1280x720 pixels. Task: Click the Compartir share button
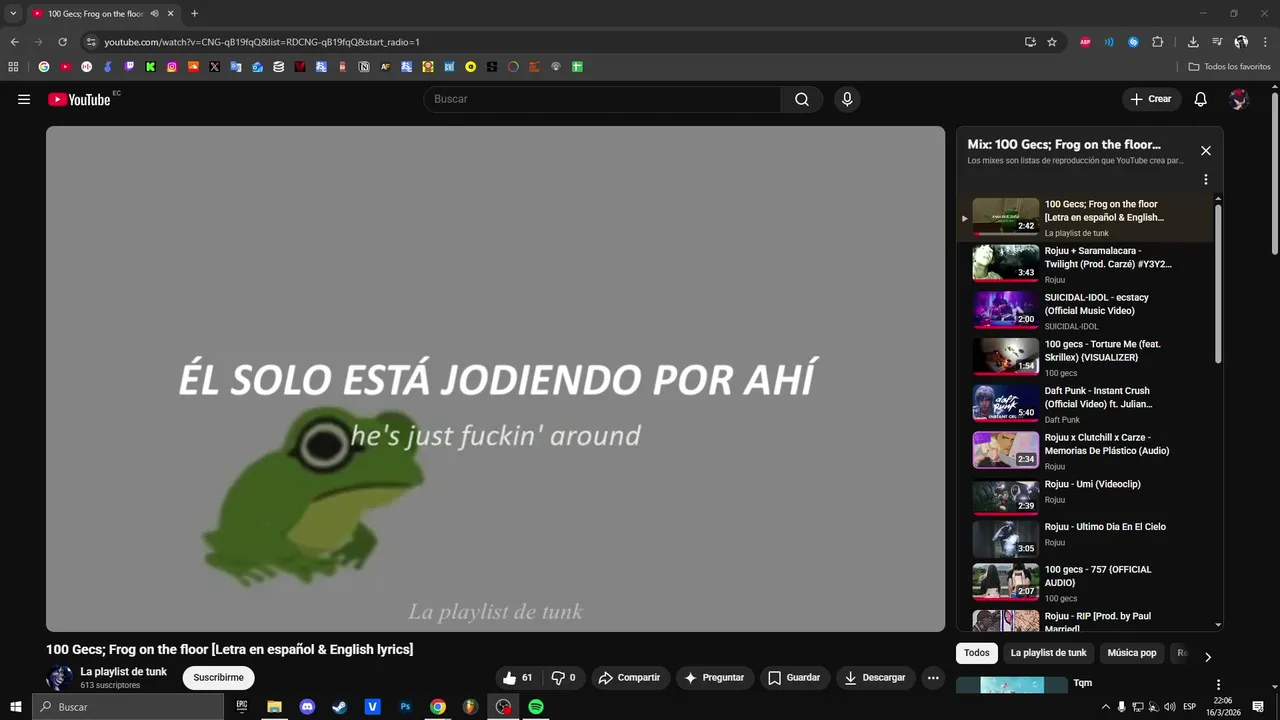click(629, 677)
